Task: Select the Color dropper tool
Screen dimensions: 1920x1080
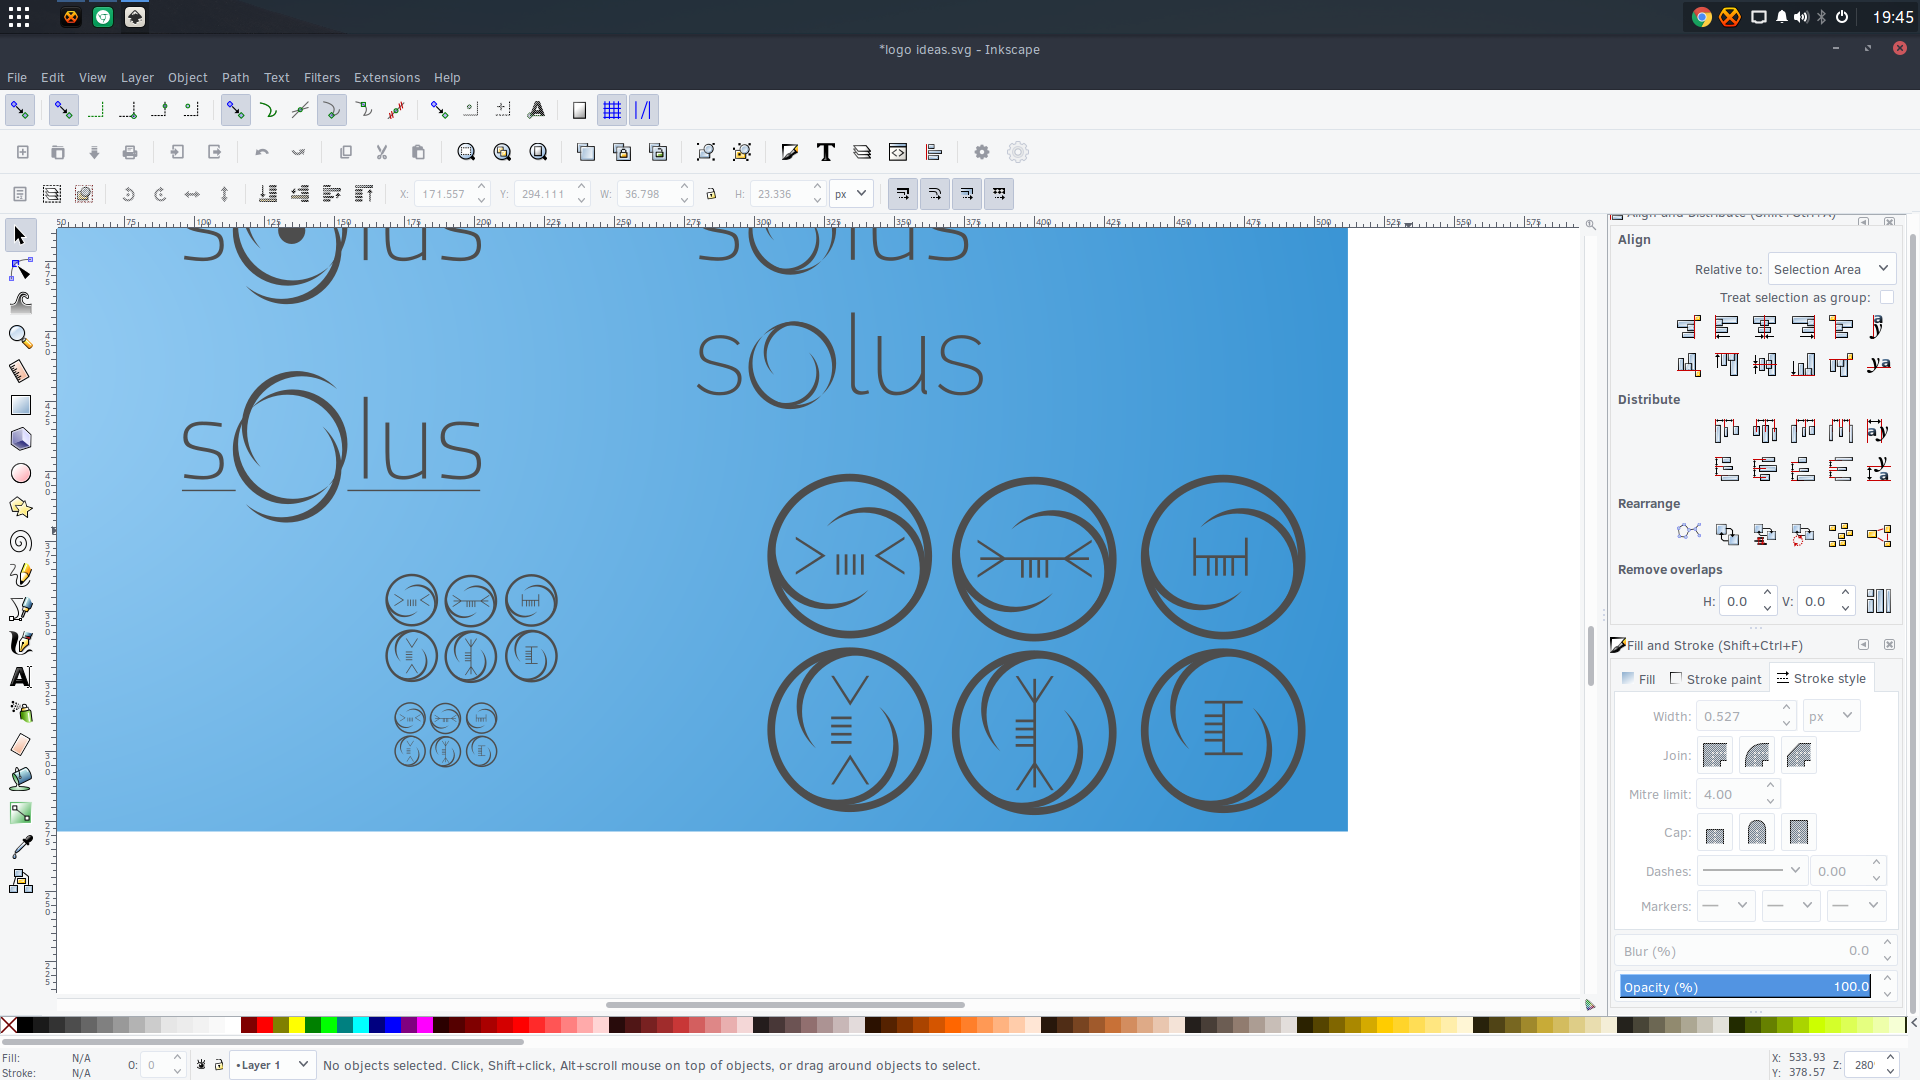Action: (20, 847)
